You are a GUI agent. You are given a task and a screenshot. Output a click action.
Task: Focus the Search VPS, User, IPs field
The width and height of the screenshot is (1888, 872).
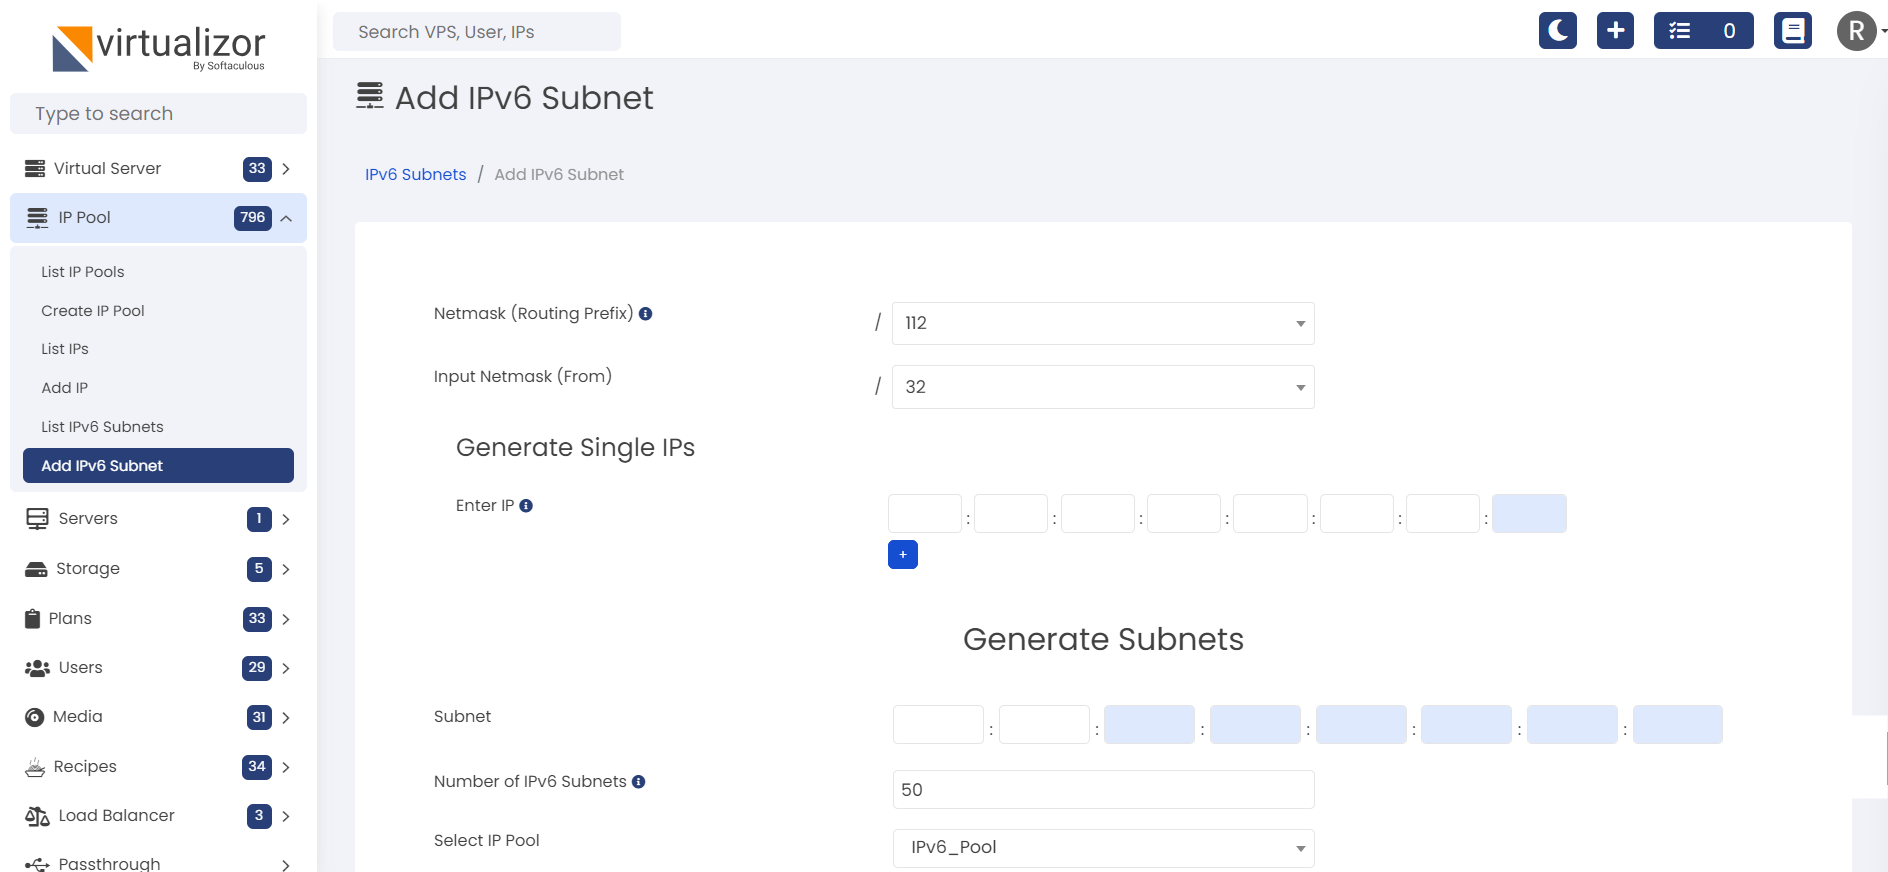pyautogui.click(x=477, y=32)
